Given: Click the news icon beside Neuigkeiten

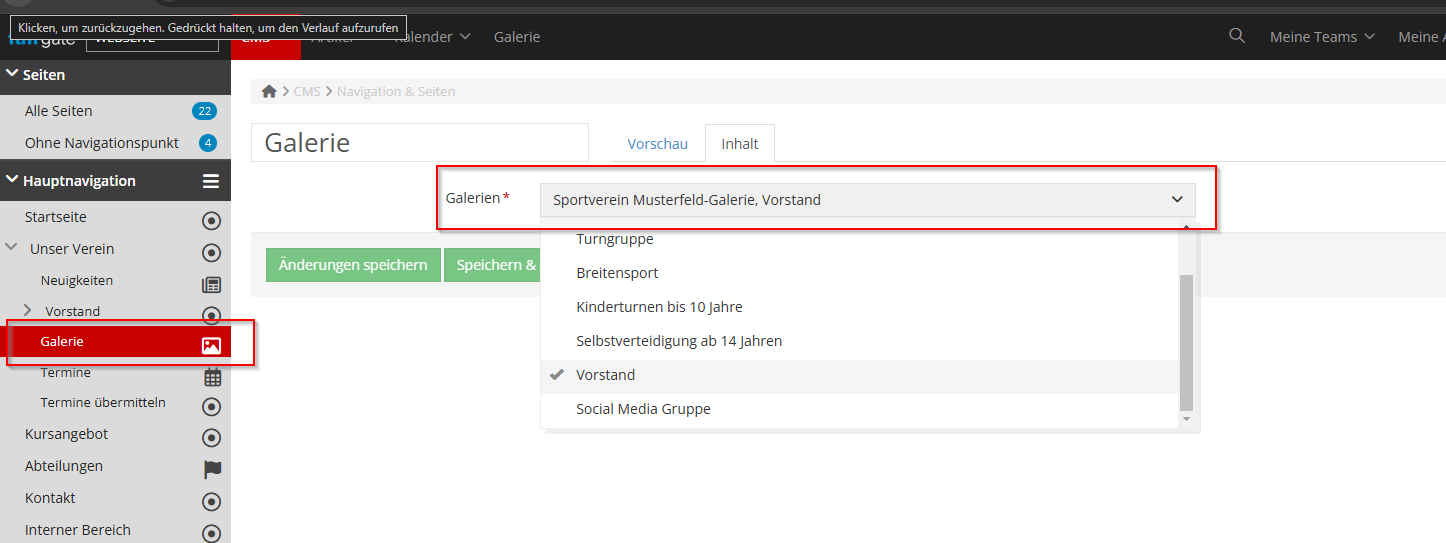Looking at the screenshot, I should [211, 284].
